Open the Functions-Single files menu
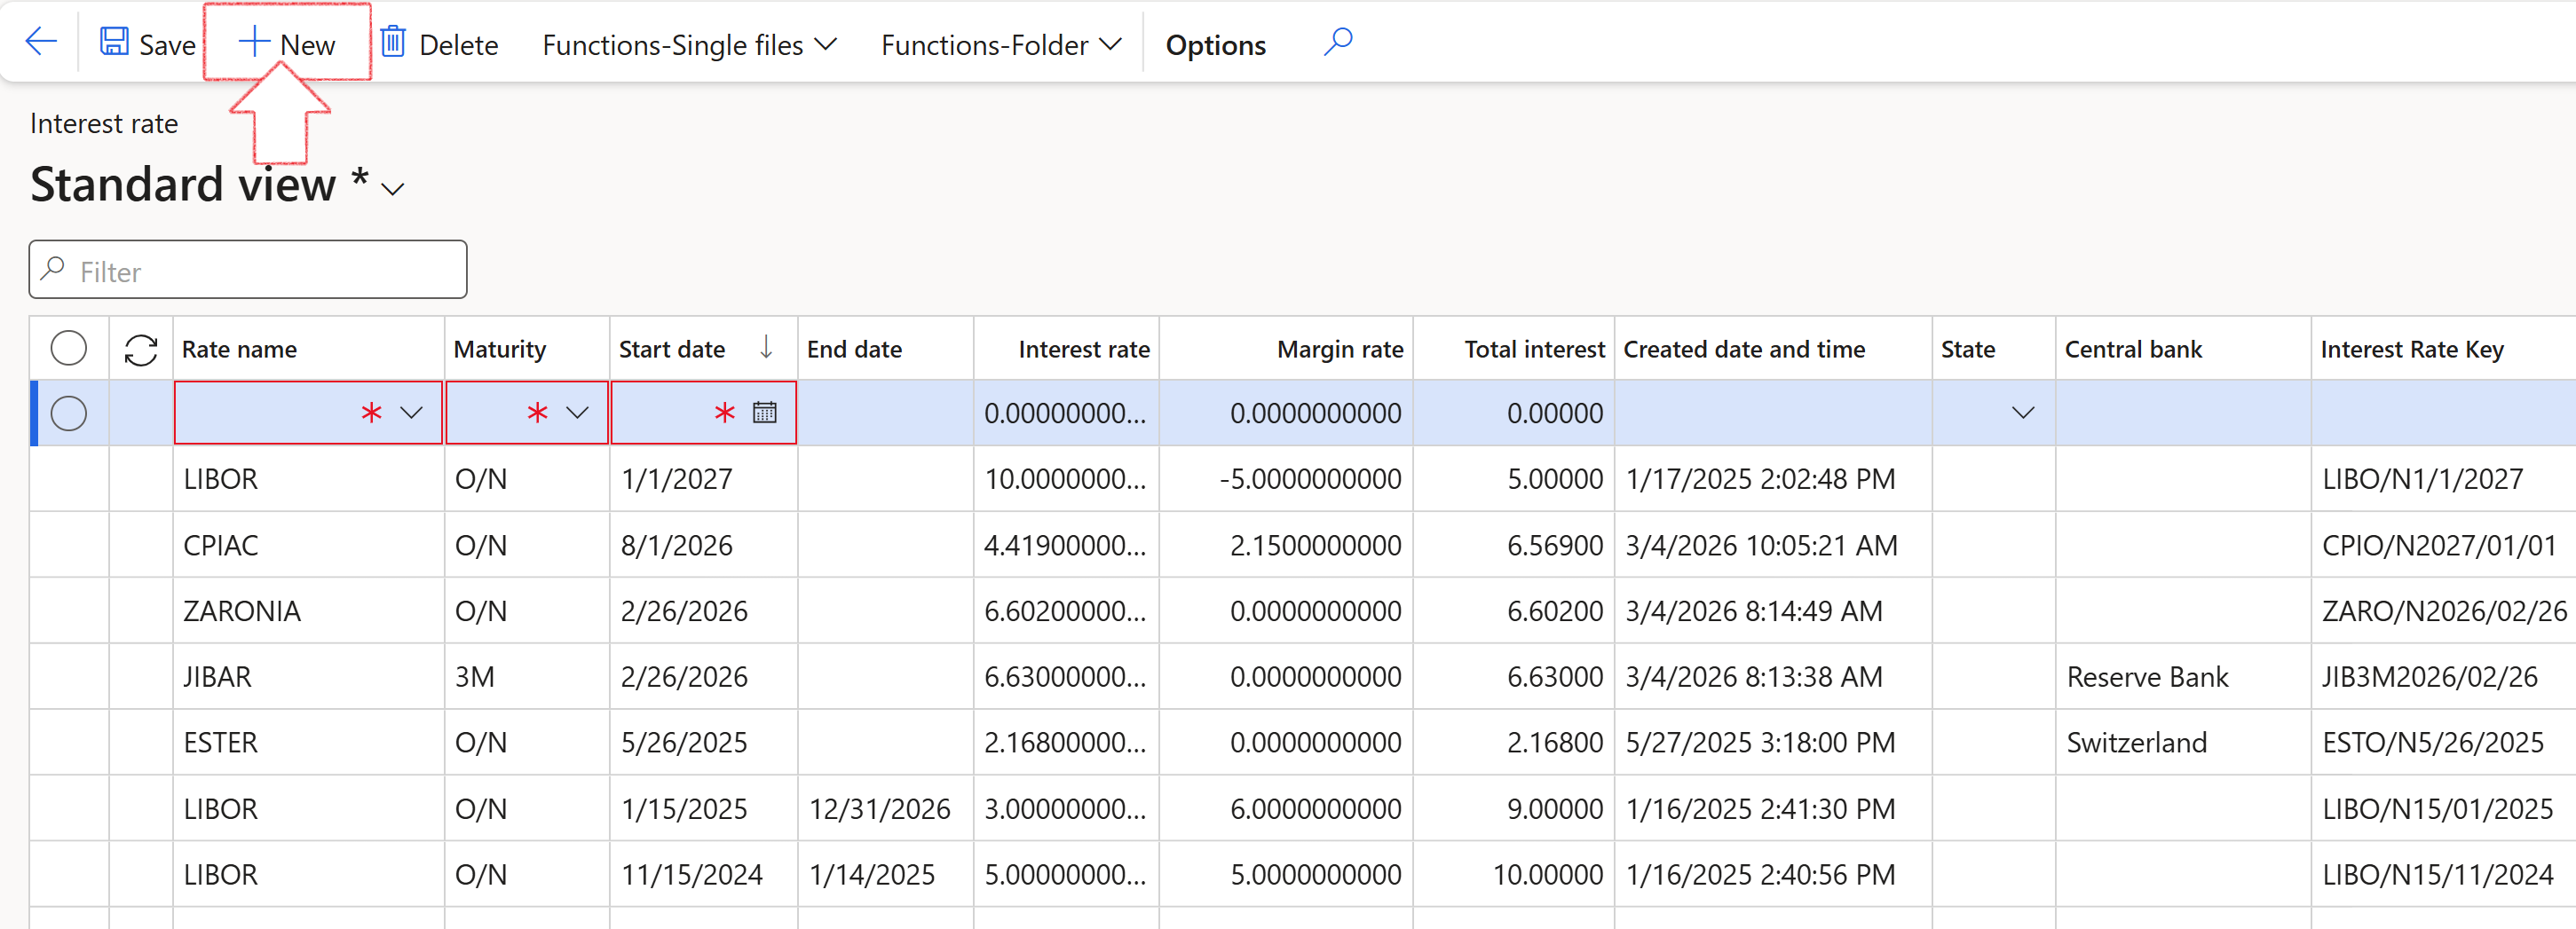Screen dimensions: 2576x929 (x=689, y=45)
